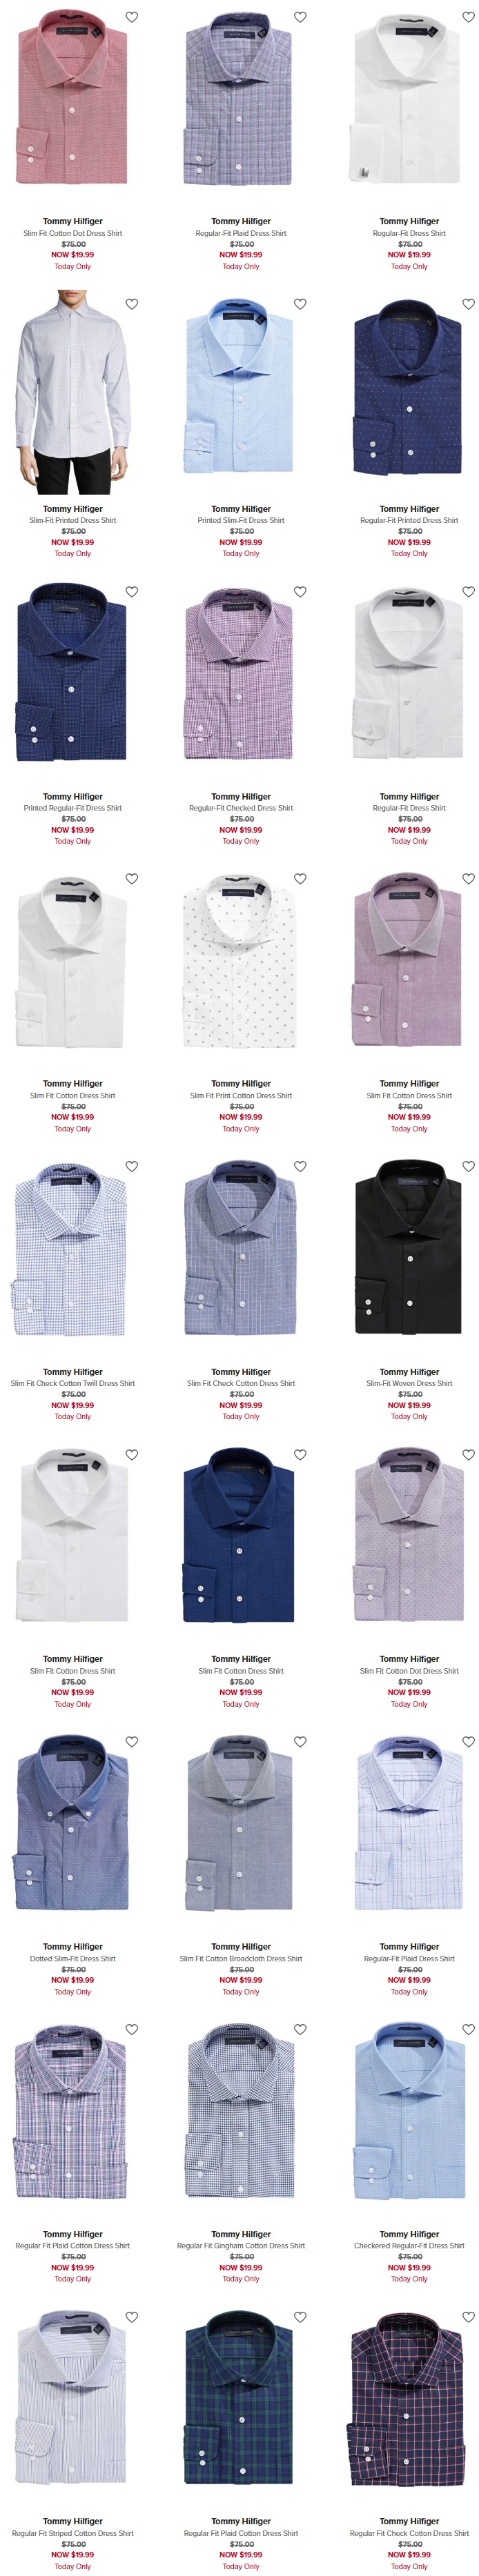Click heart on Regular Fit Gingham Cotton shirt

(300, 2029)
